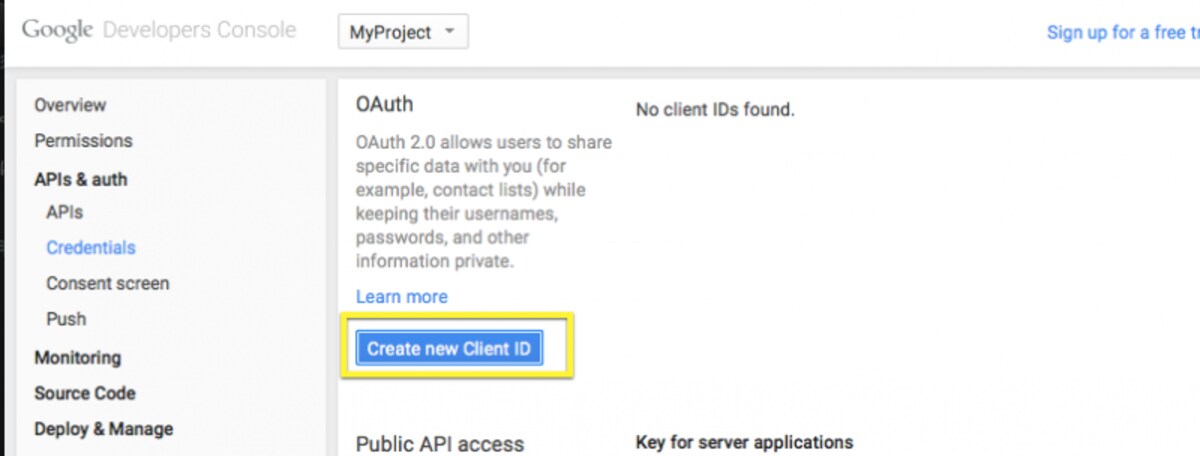Open the Sign up for a free trial link
The width and height of the screenshot is (1200, 456).
[1123, 32]
